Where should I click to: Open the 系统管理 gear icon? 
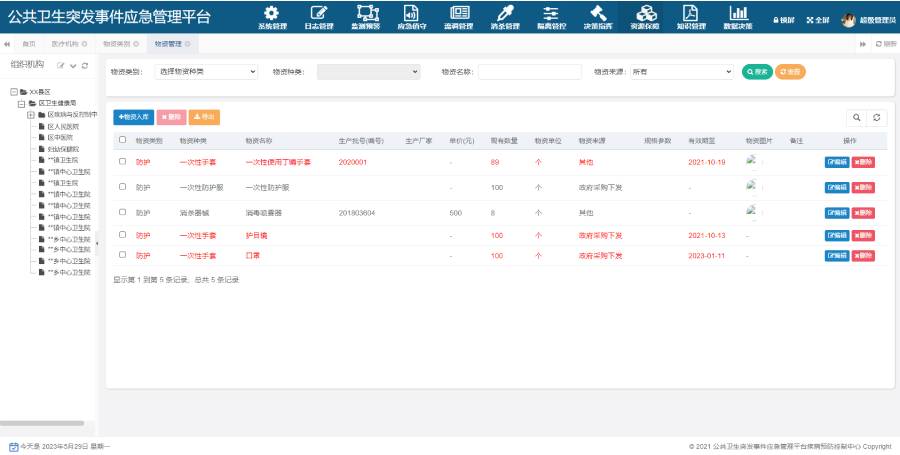[271, 13]
